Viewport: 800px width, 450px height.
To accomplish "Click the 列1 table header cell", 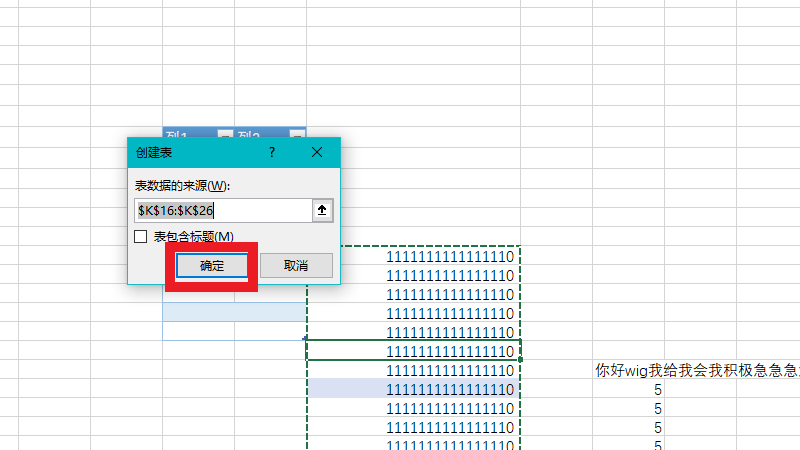I will pos(188,134).
